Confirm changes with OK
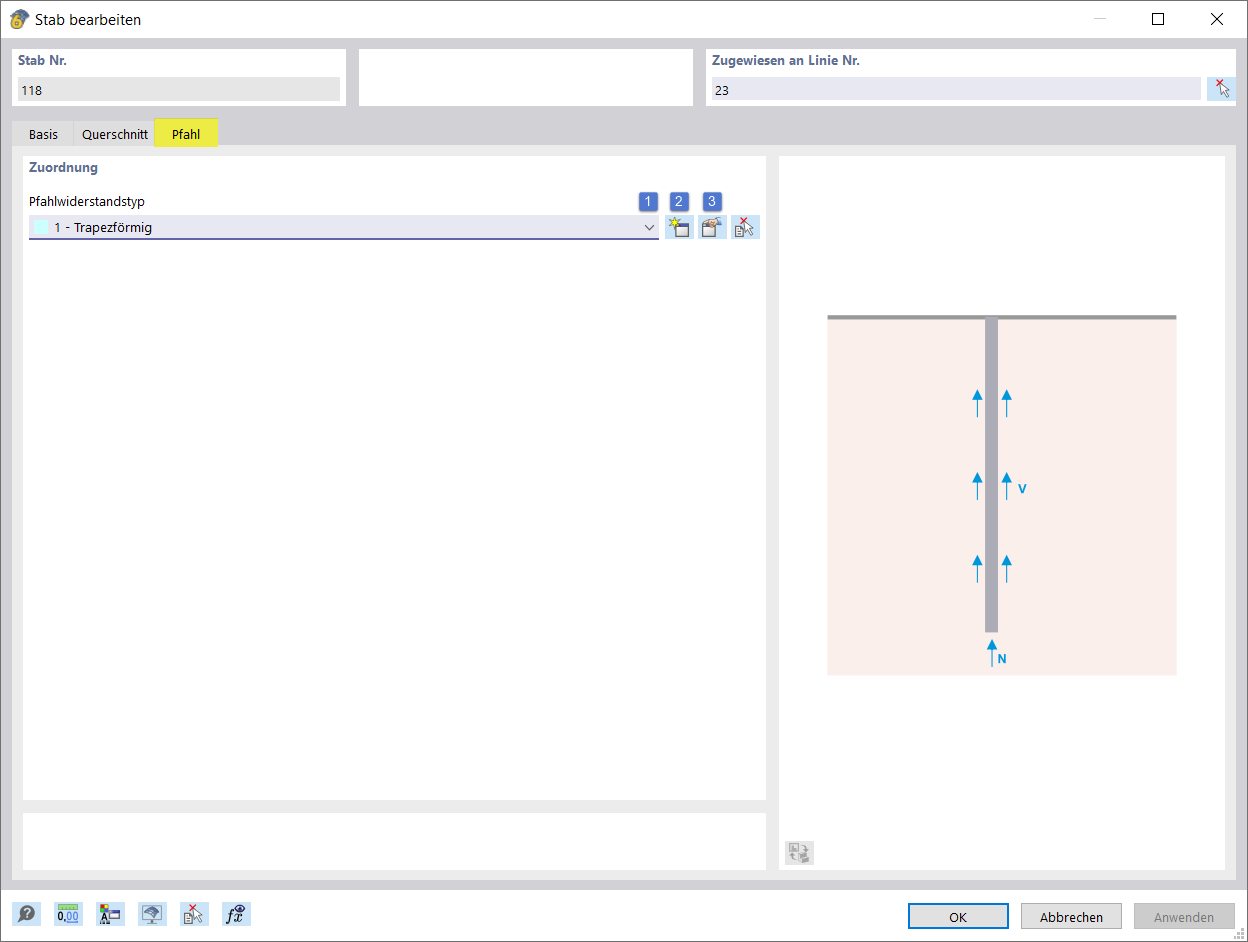Image resolution: width=1248 pixels, height=942 pixels. pyautogui.click(x=957, y=916)
